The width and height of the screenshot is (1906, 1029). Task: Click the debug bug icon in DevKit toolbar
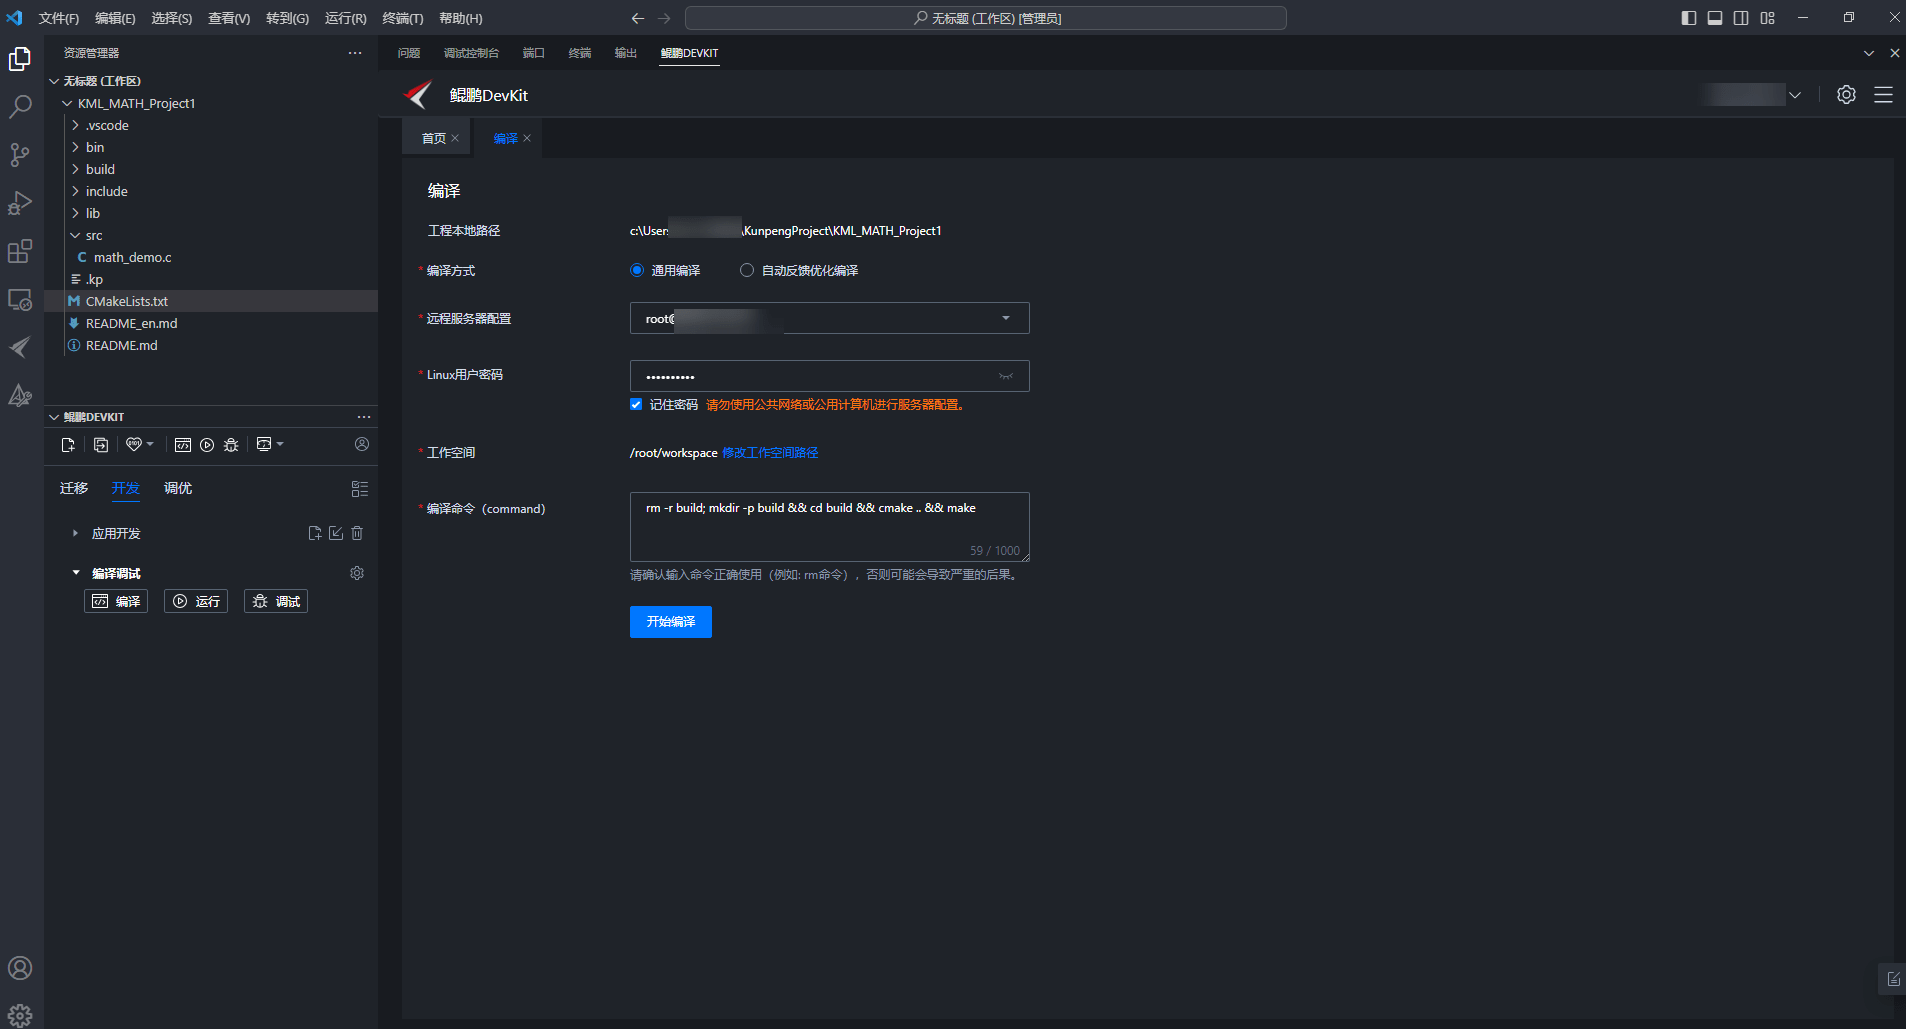231,445
